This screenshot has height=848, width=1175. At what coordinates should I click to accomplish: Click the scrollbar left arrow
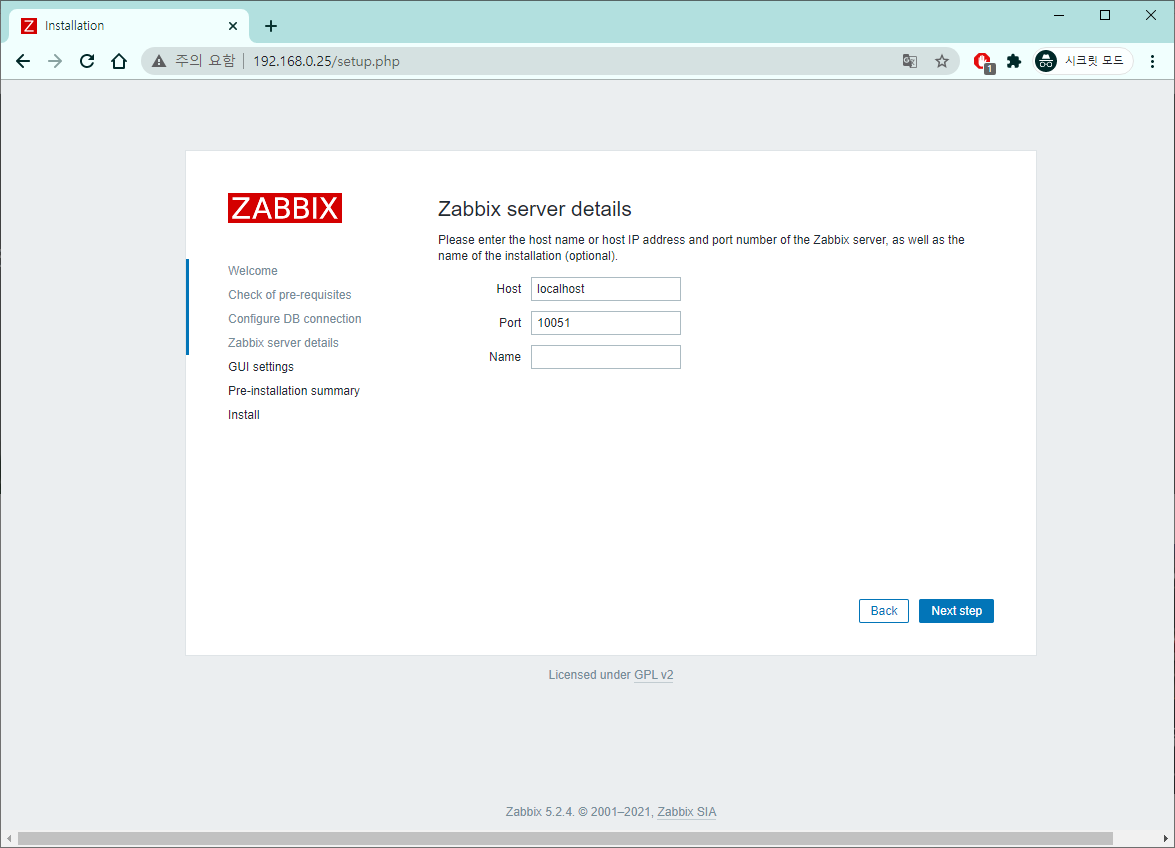(x=8, y=838)
